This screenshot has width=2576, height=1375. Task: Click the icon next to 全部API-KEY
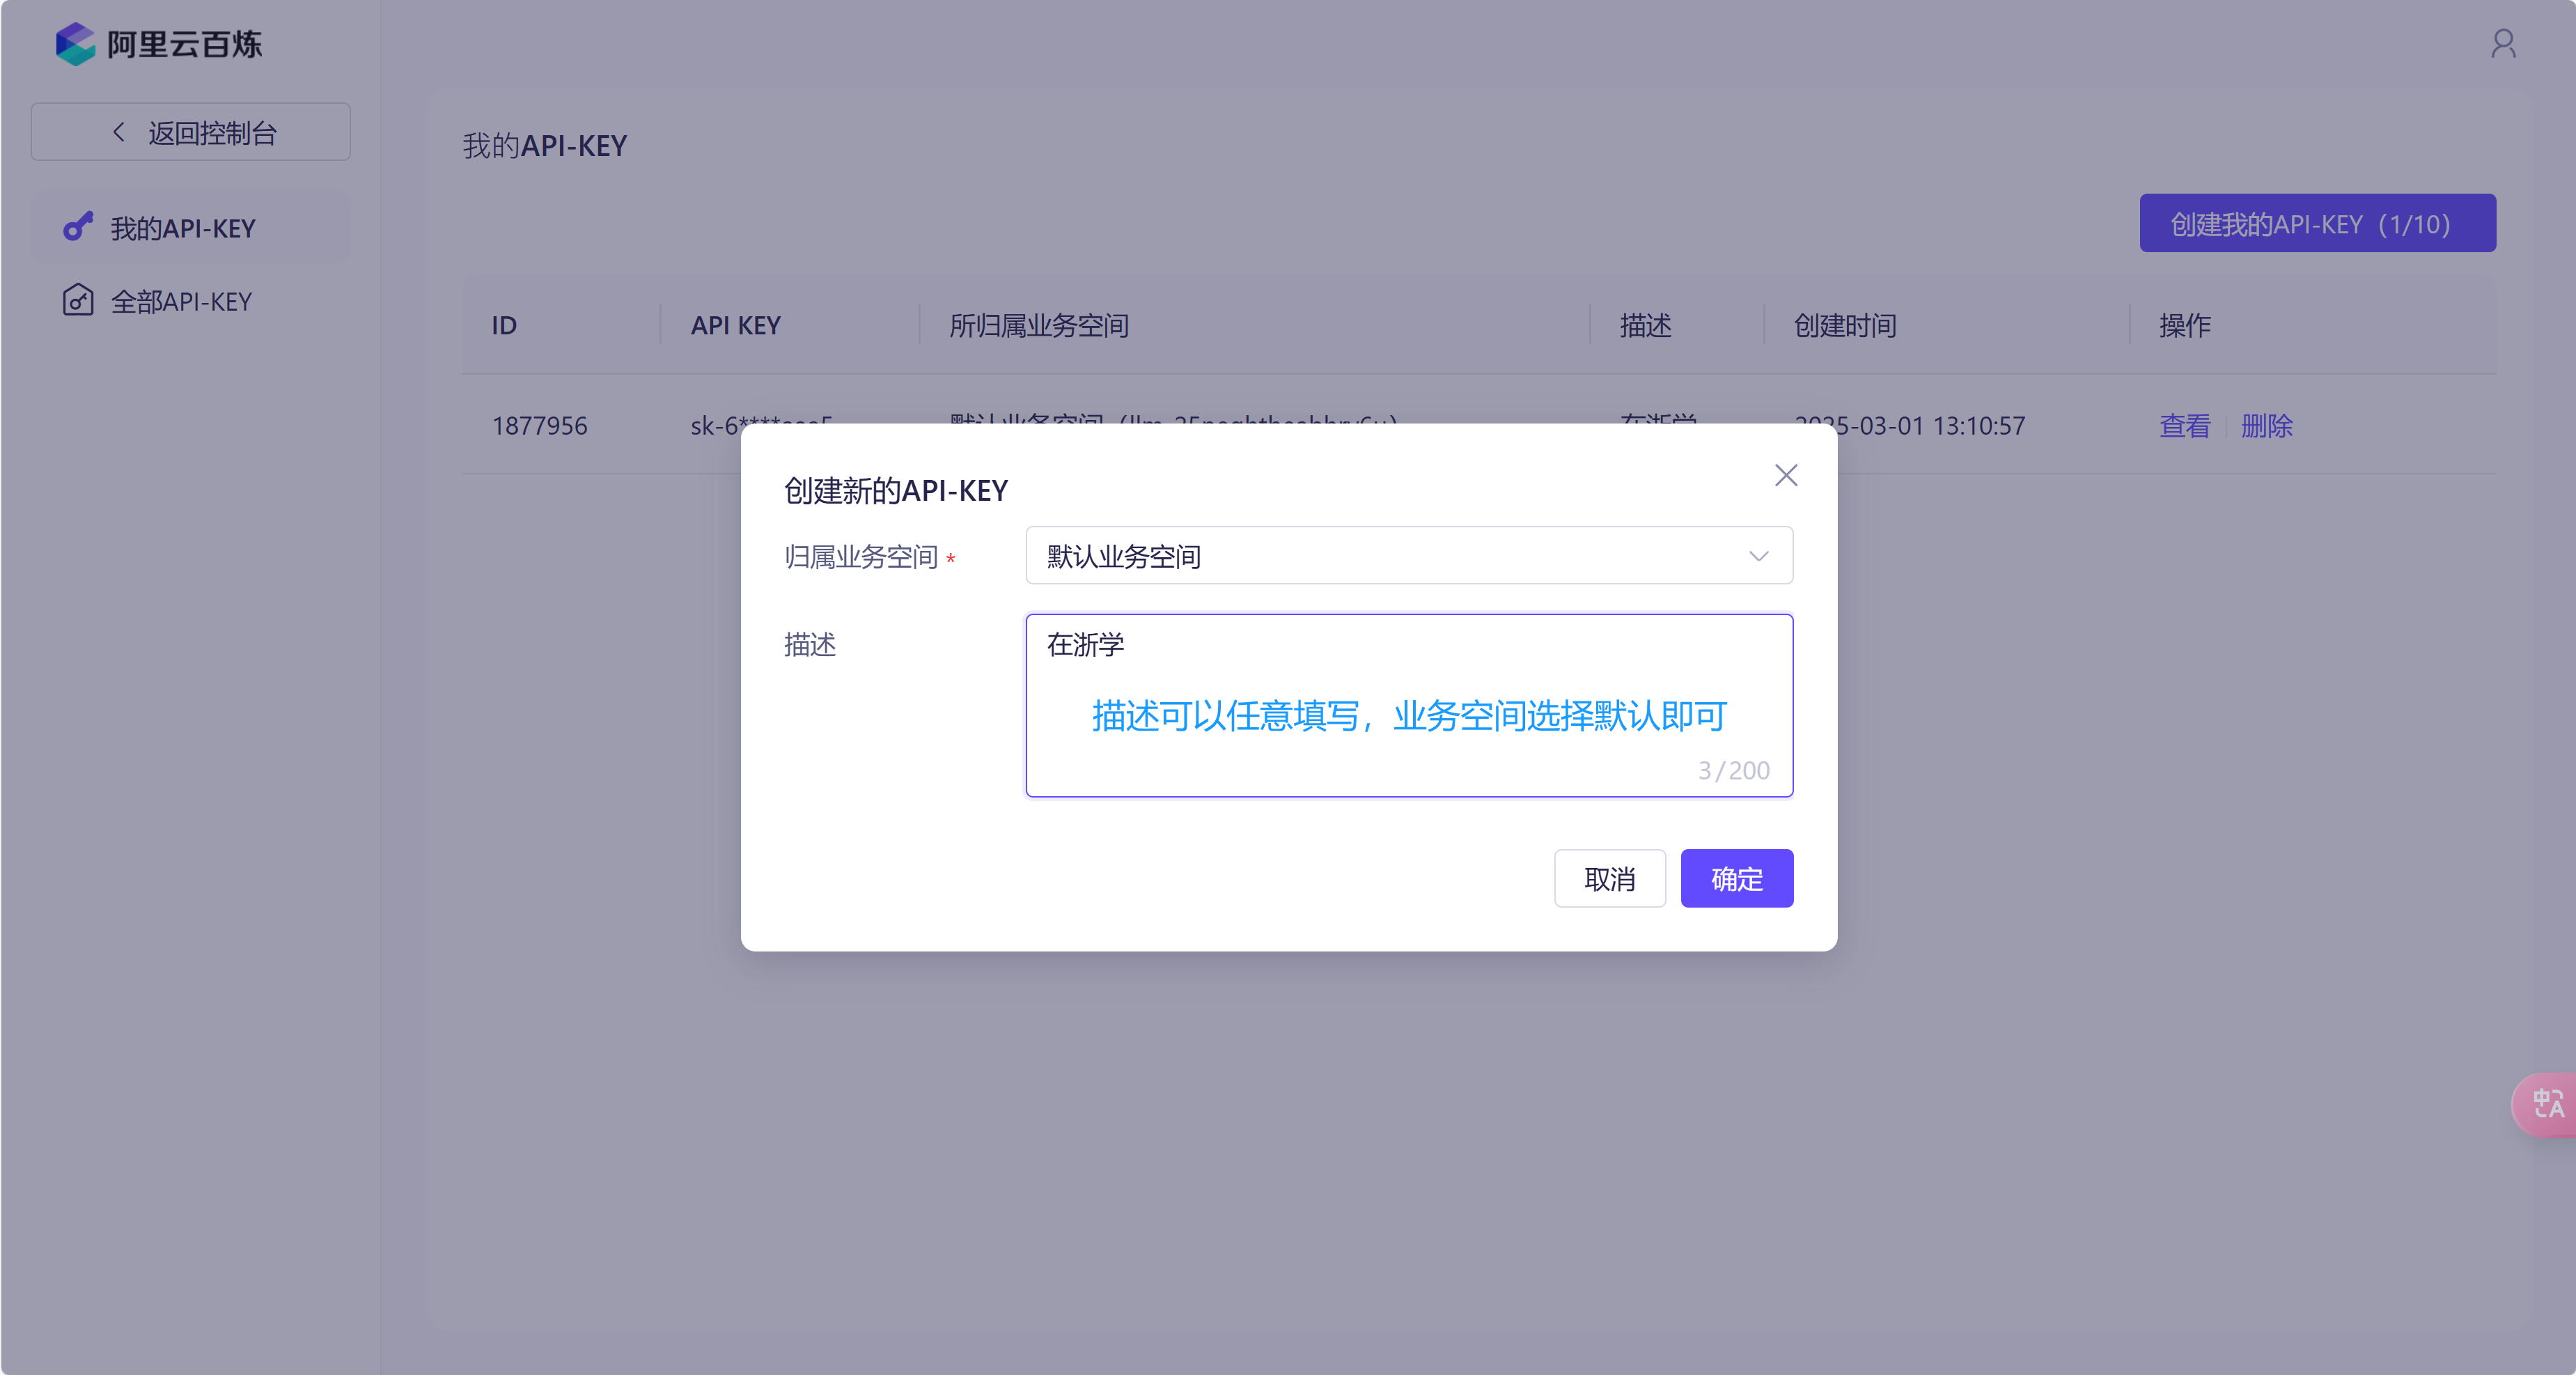coord(78,300)
